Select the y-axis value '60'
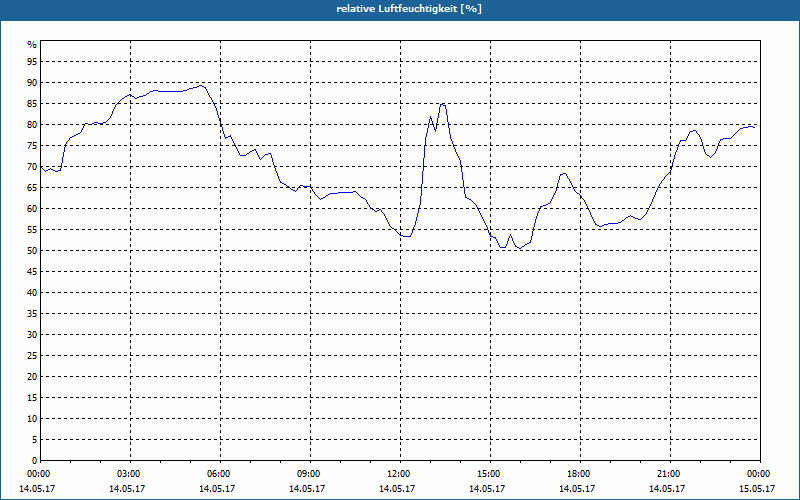The height and width of the screenshot is (500, 800). [x=32, y=209]
